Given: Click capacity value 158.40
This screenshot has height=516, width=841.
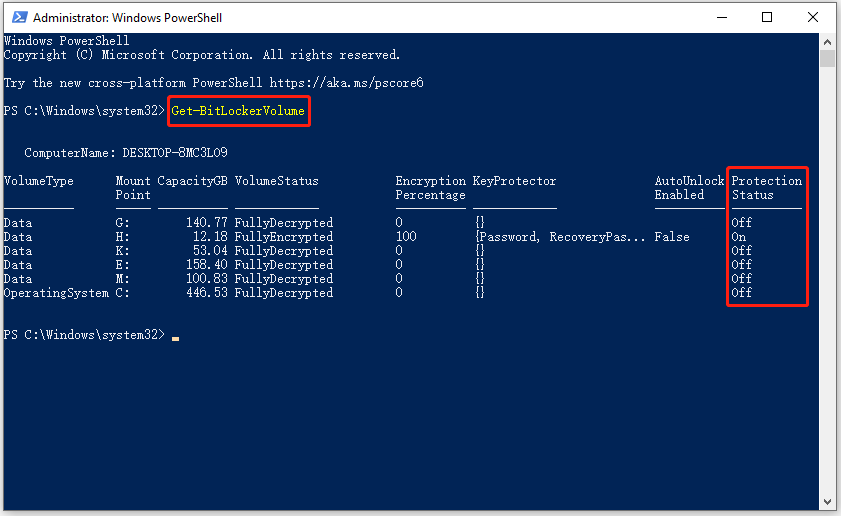Looking at the screenshot, I should click(x=206, y=264).
